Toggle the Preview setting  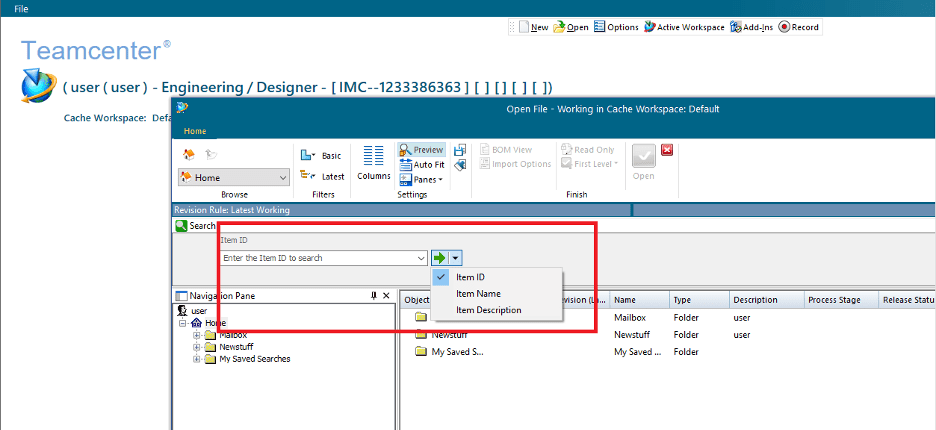point(421,150)
